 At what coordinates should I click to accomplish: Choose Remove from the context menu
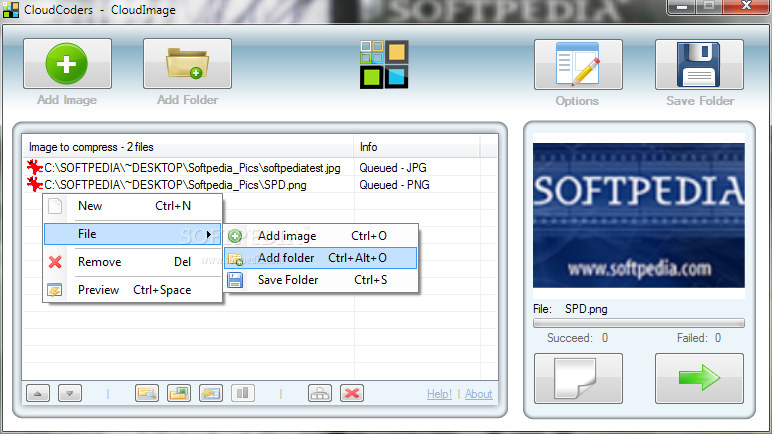click(132, 262)
